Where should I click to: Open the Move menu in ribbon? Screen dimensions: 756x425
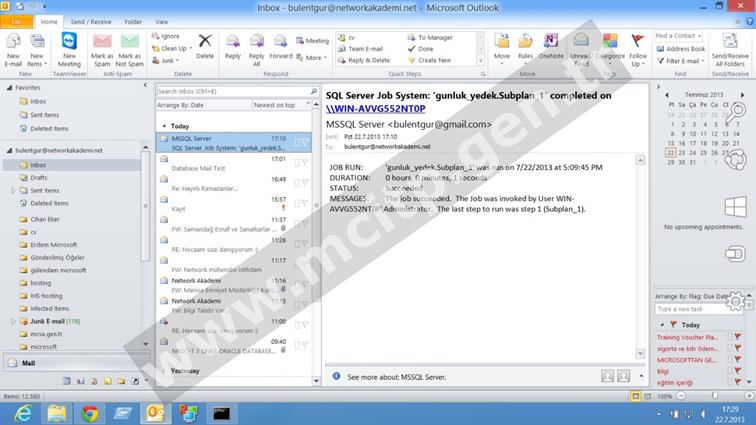(501, 50)
